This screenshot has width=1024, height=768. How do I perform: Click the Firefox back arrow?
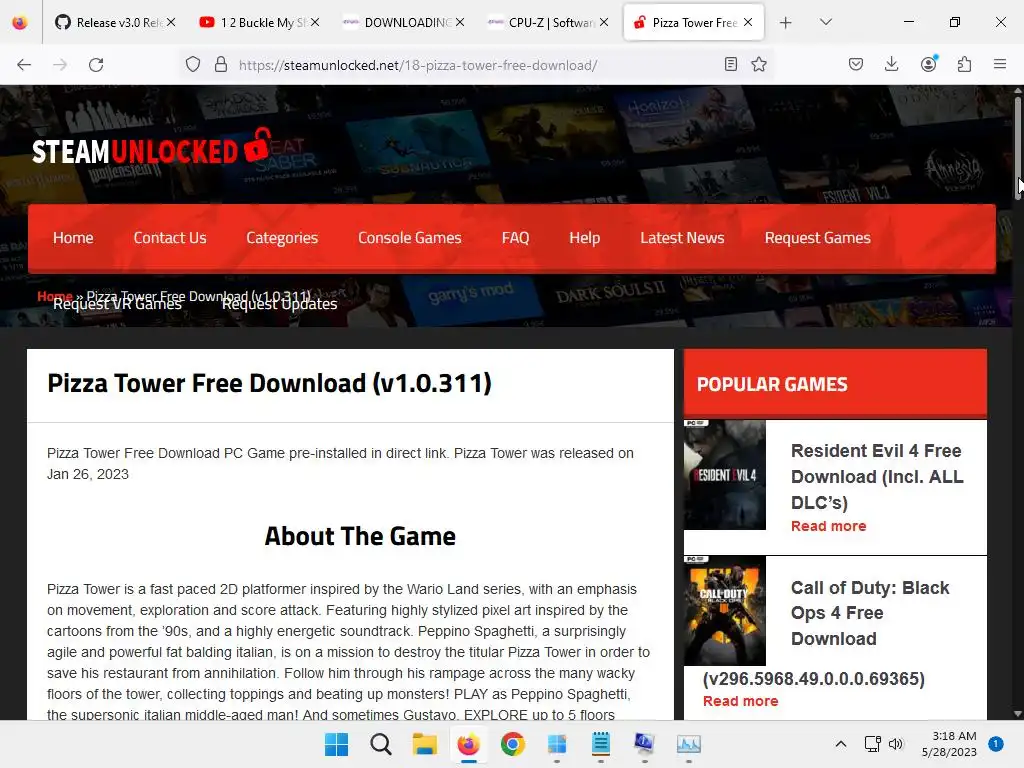(x=24, y=65)
